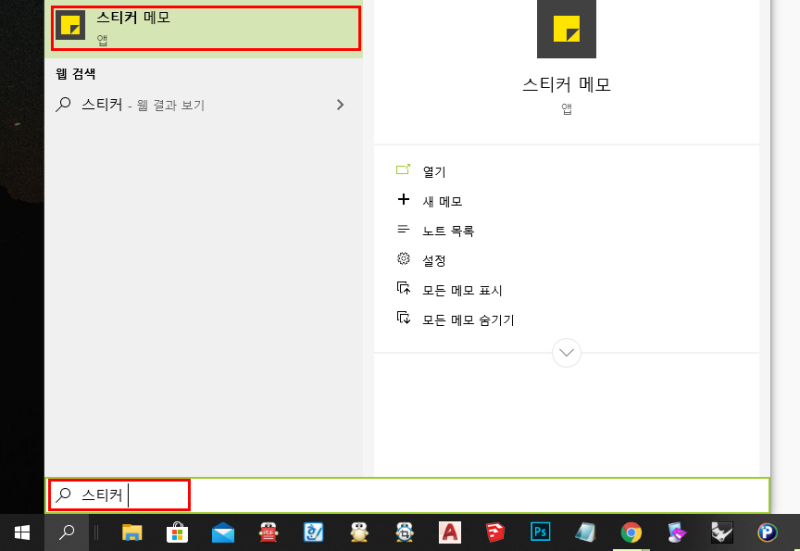
Task: Click the 웹 검색 section heading
Action: [76, 74]
